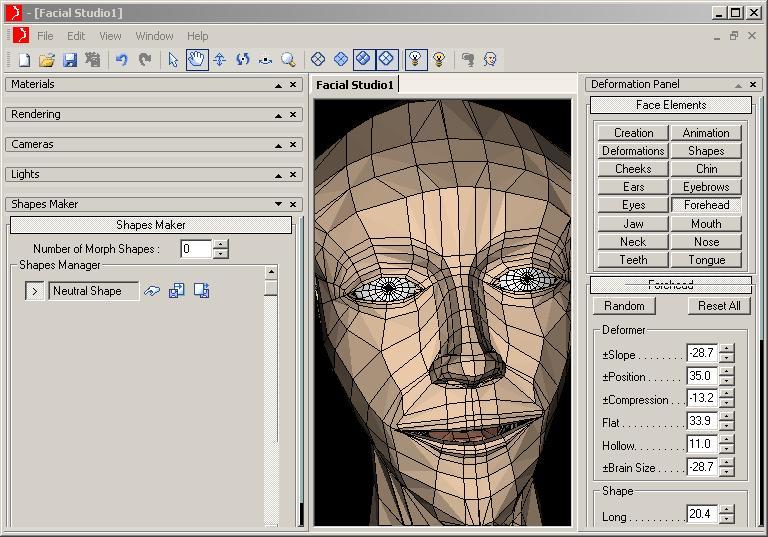Image resolution: width=768 pixels, height=537 pixels.
Task: Toggle the fourth diamond display mode icon
Action: click(x=387, y=60)
